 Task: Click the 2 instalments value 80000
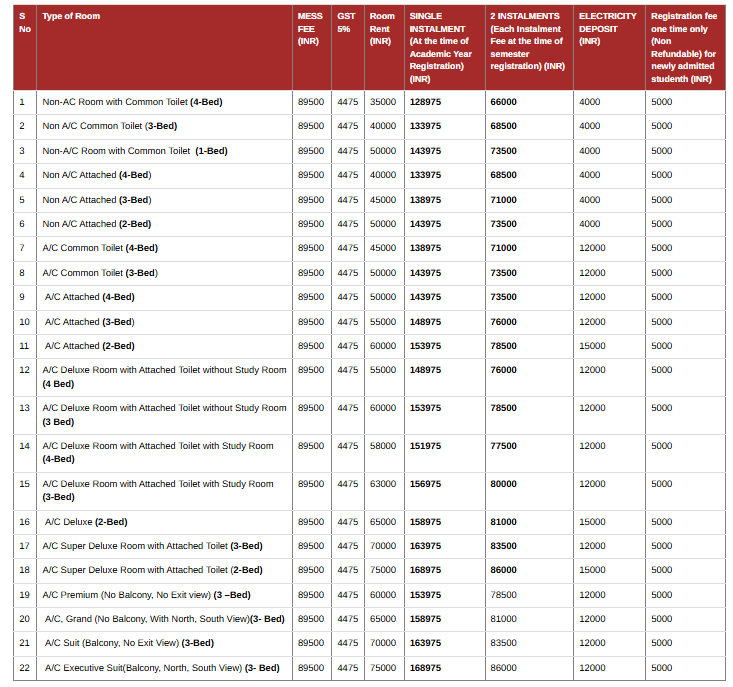(503, 484)
